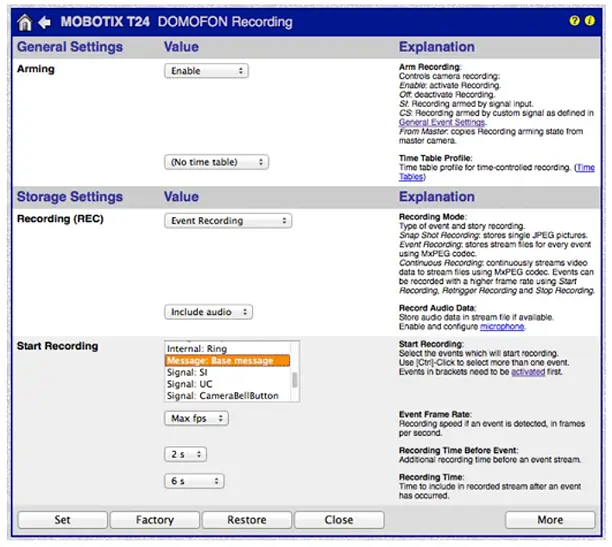612x547 pixels.
Task: Click the back arrow icon in header
Action: [x=44, y=22]
